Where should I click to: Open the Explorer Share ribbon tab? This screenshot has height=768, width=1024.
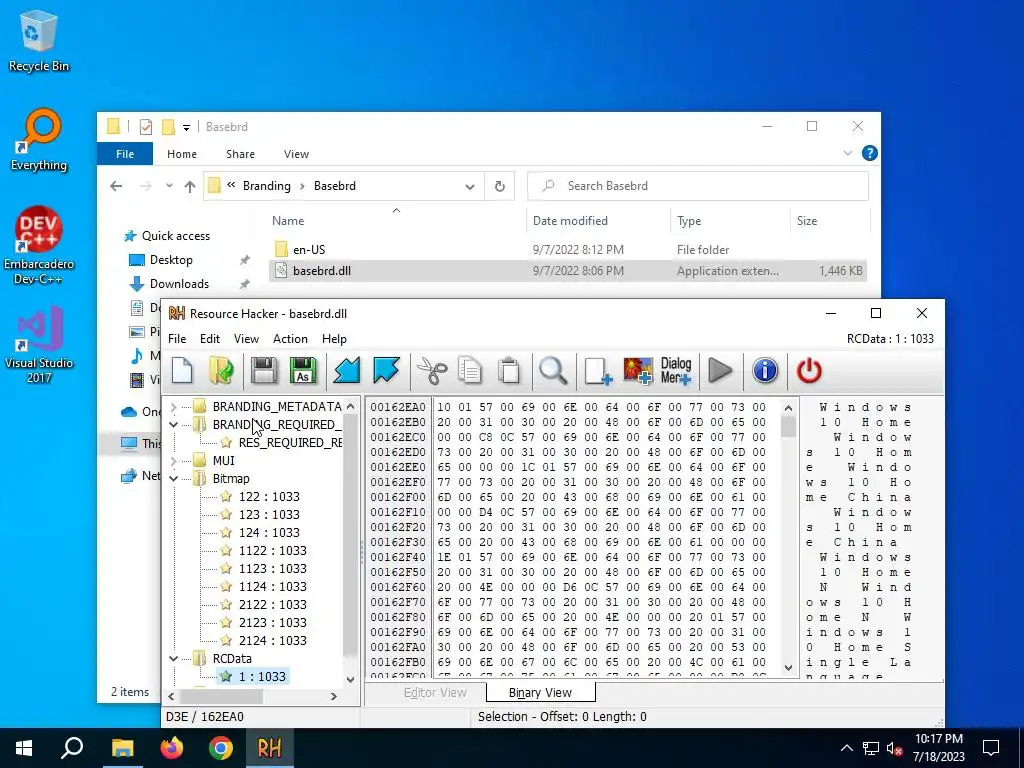[240, 154]
